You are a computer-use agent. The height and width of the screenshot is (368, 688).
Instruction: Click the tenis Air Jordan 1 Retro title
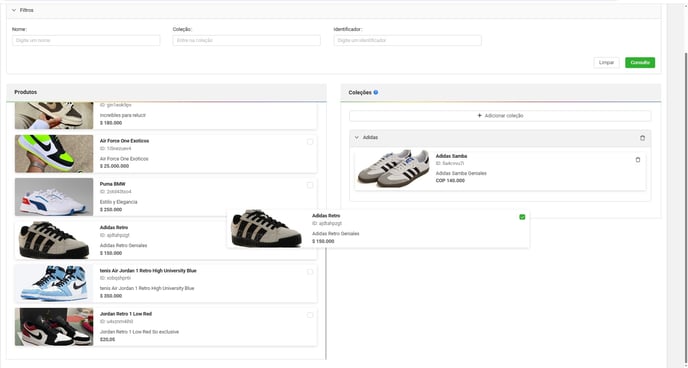coord(148,271)
